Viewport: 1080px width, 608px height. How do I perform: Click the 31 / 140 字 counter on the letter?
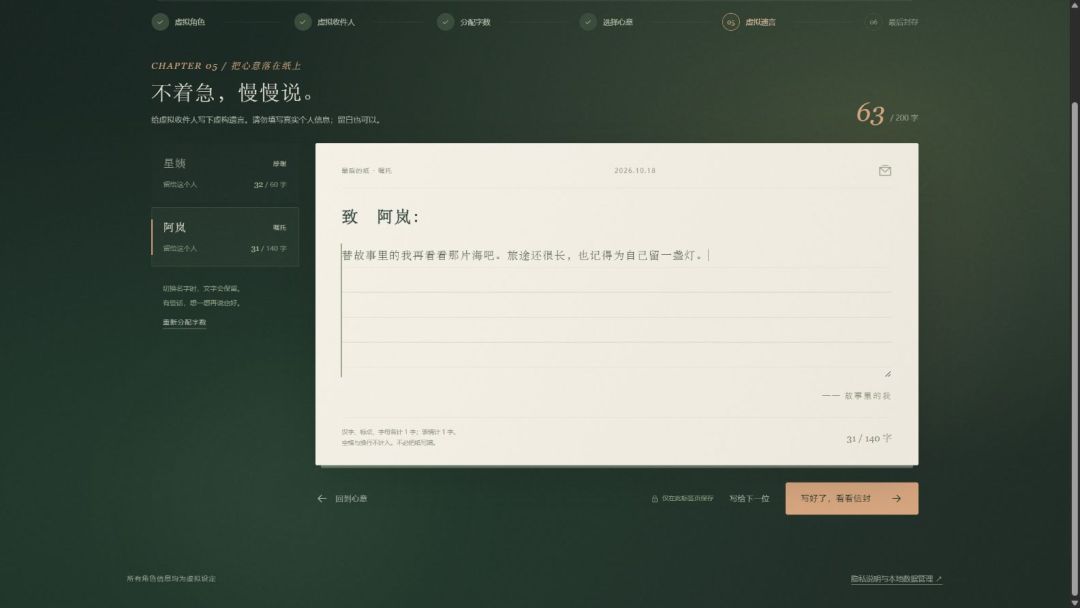coord(869,439)
